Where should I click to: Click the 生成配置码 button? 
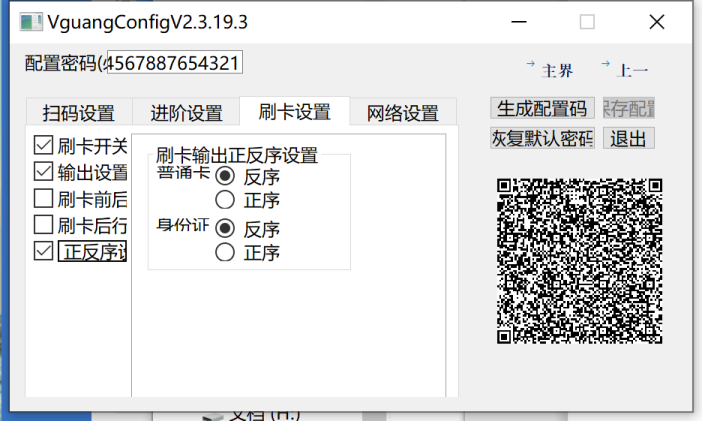pyautogui.click(x=542, y=108)
